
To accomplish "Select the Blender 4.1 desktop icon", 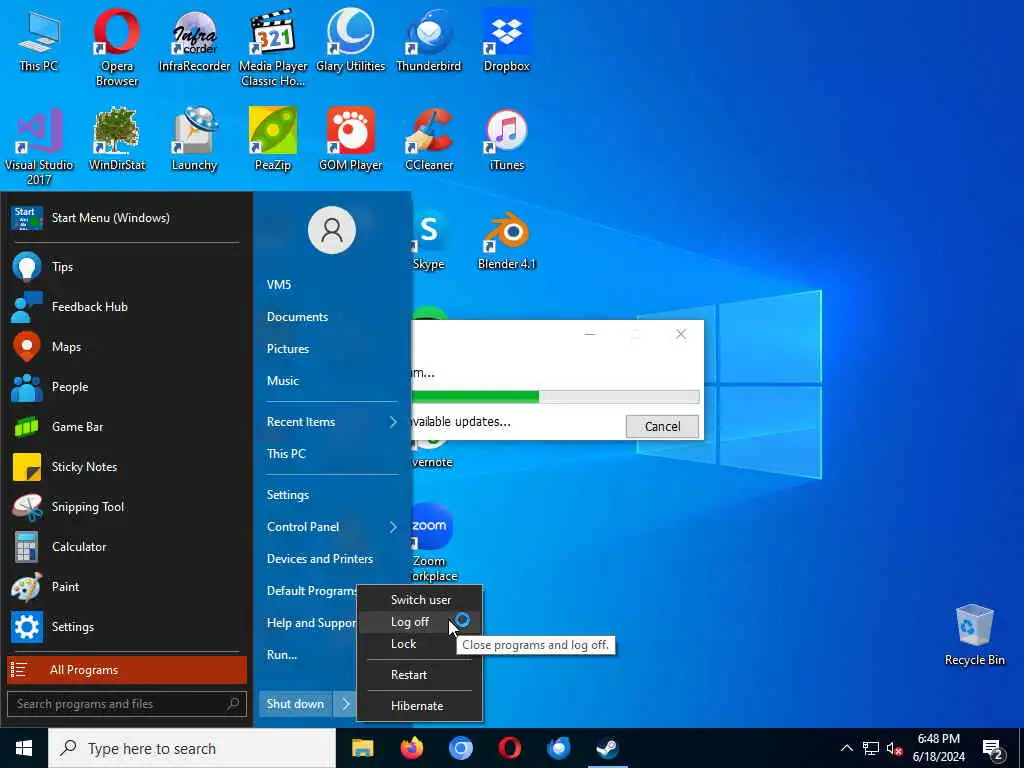I will click(x=507, y=240).
